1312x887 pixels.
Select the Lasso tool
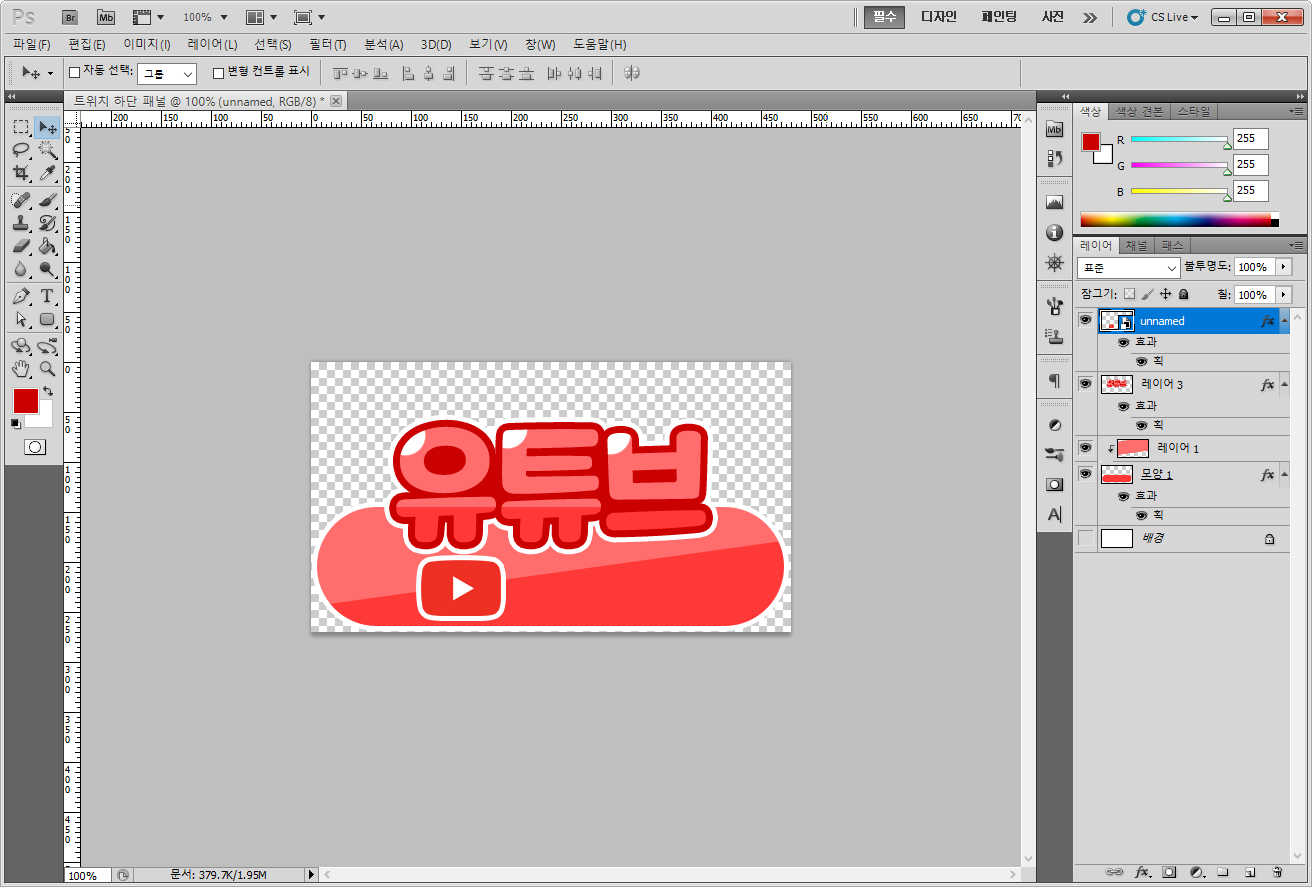point(21,150)
